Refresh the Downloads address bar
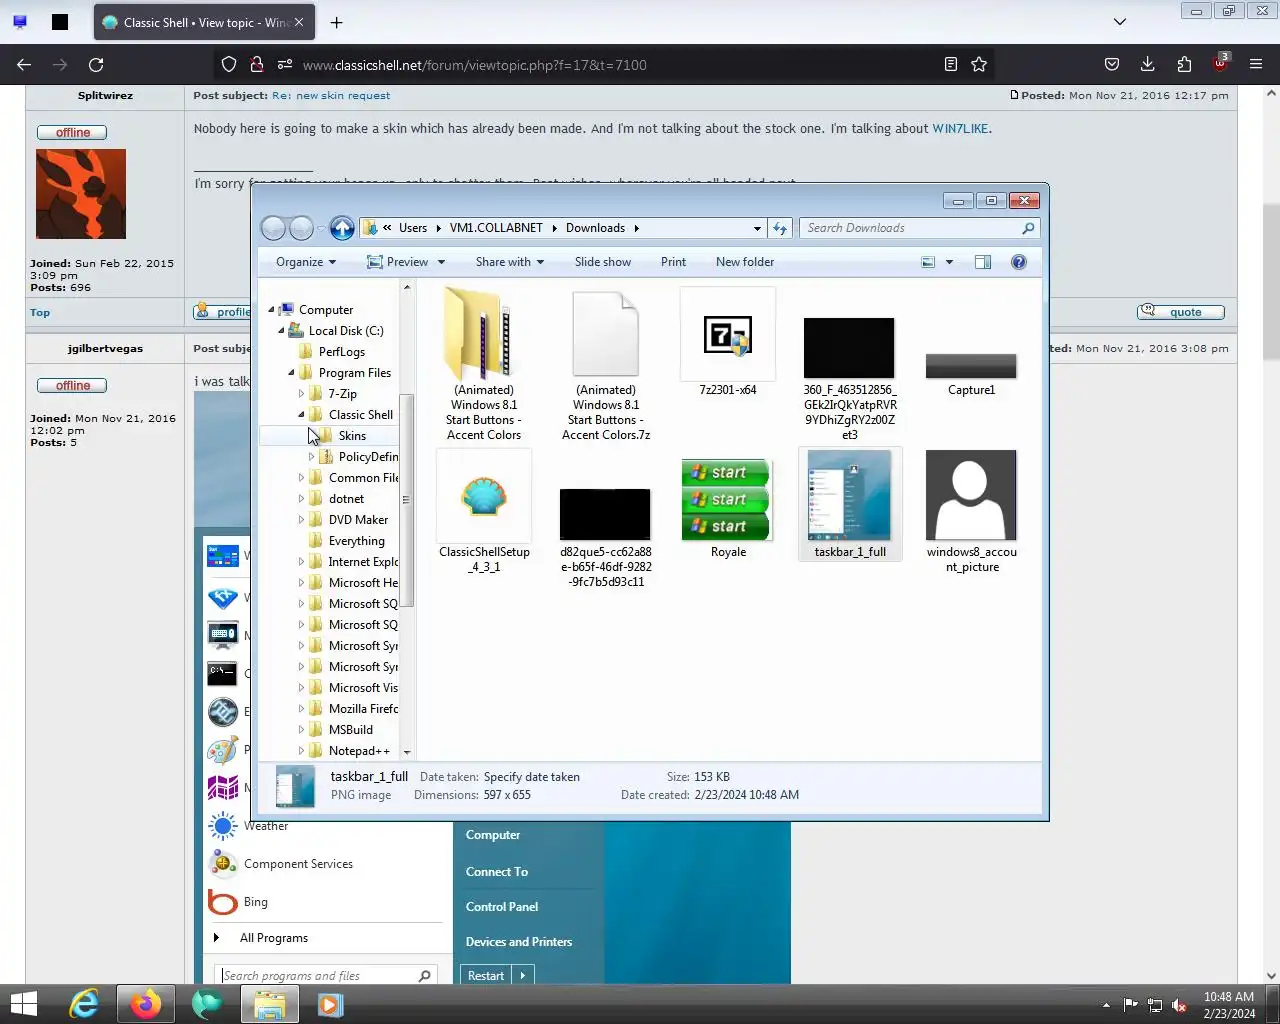The height and width of the screenshot is (1024, 1280). click(780, 228)
